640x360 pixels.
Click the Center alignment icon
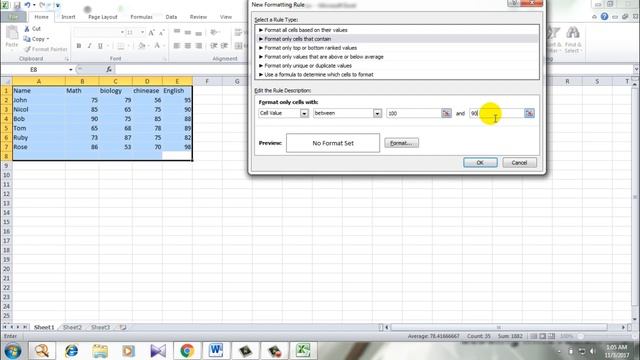188,46
